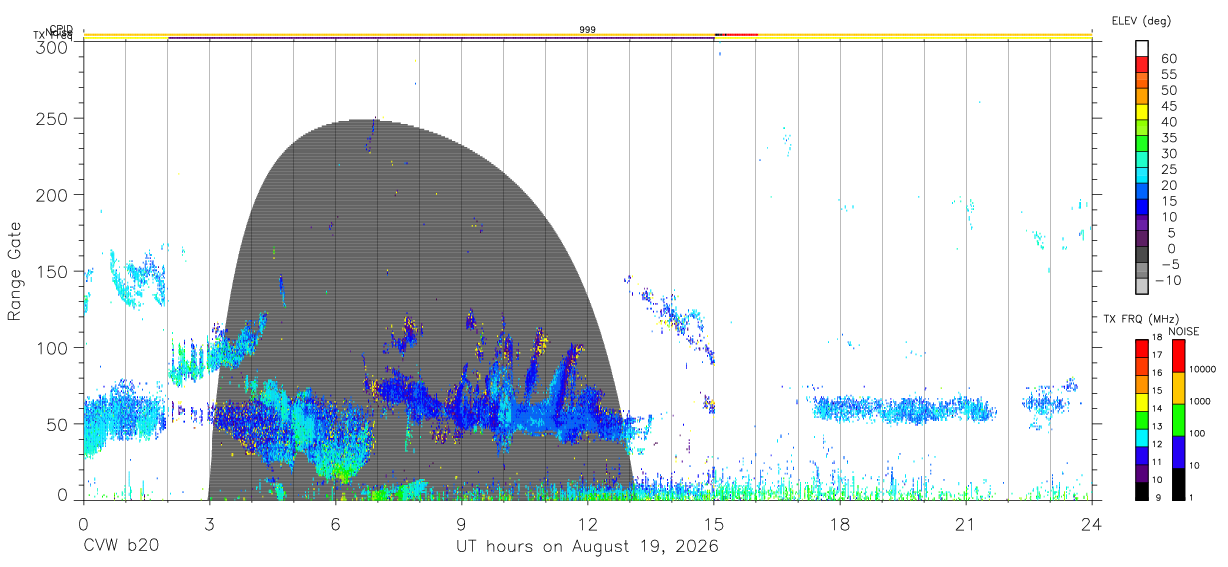Click the '3' tick on UT hours axis
Screen dimensions: 1228x567
(209, 524)
